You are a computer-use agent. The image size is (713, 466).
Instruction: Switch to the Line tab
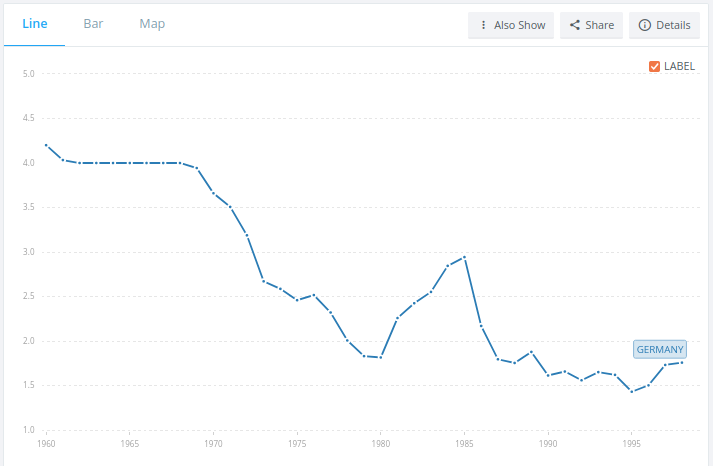35,24
